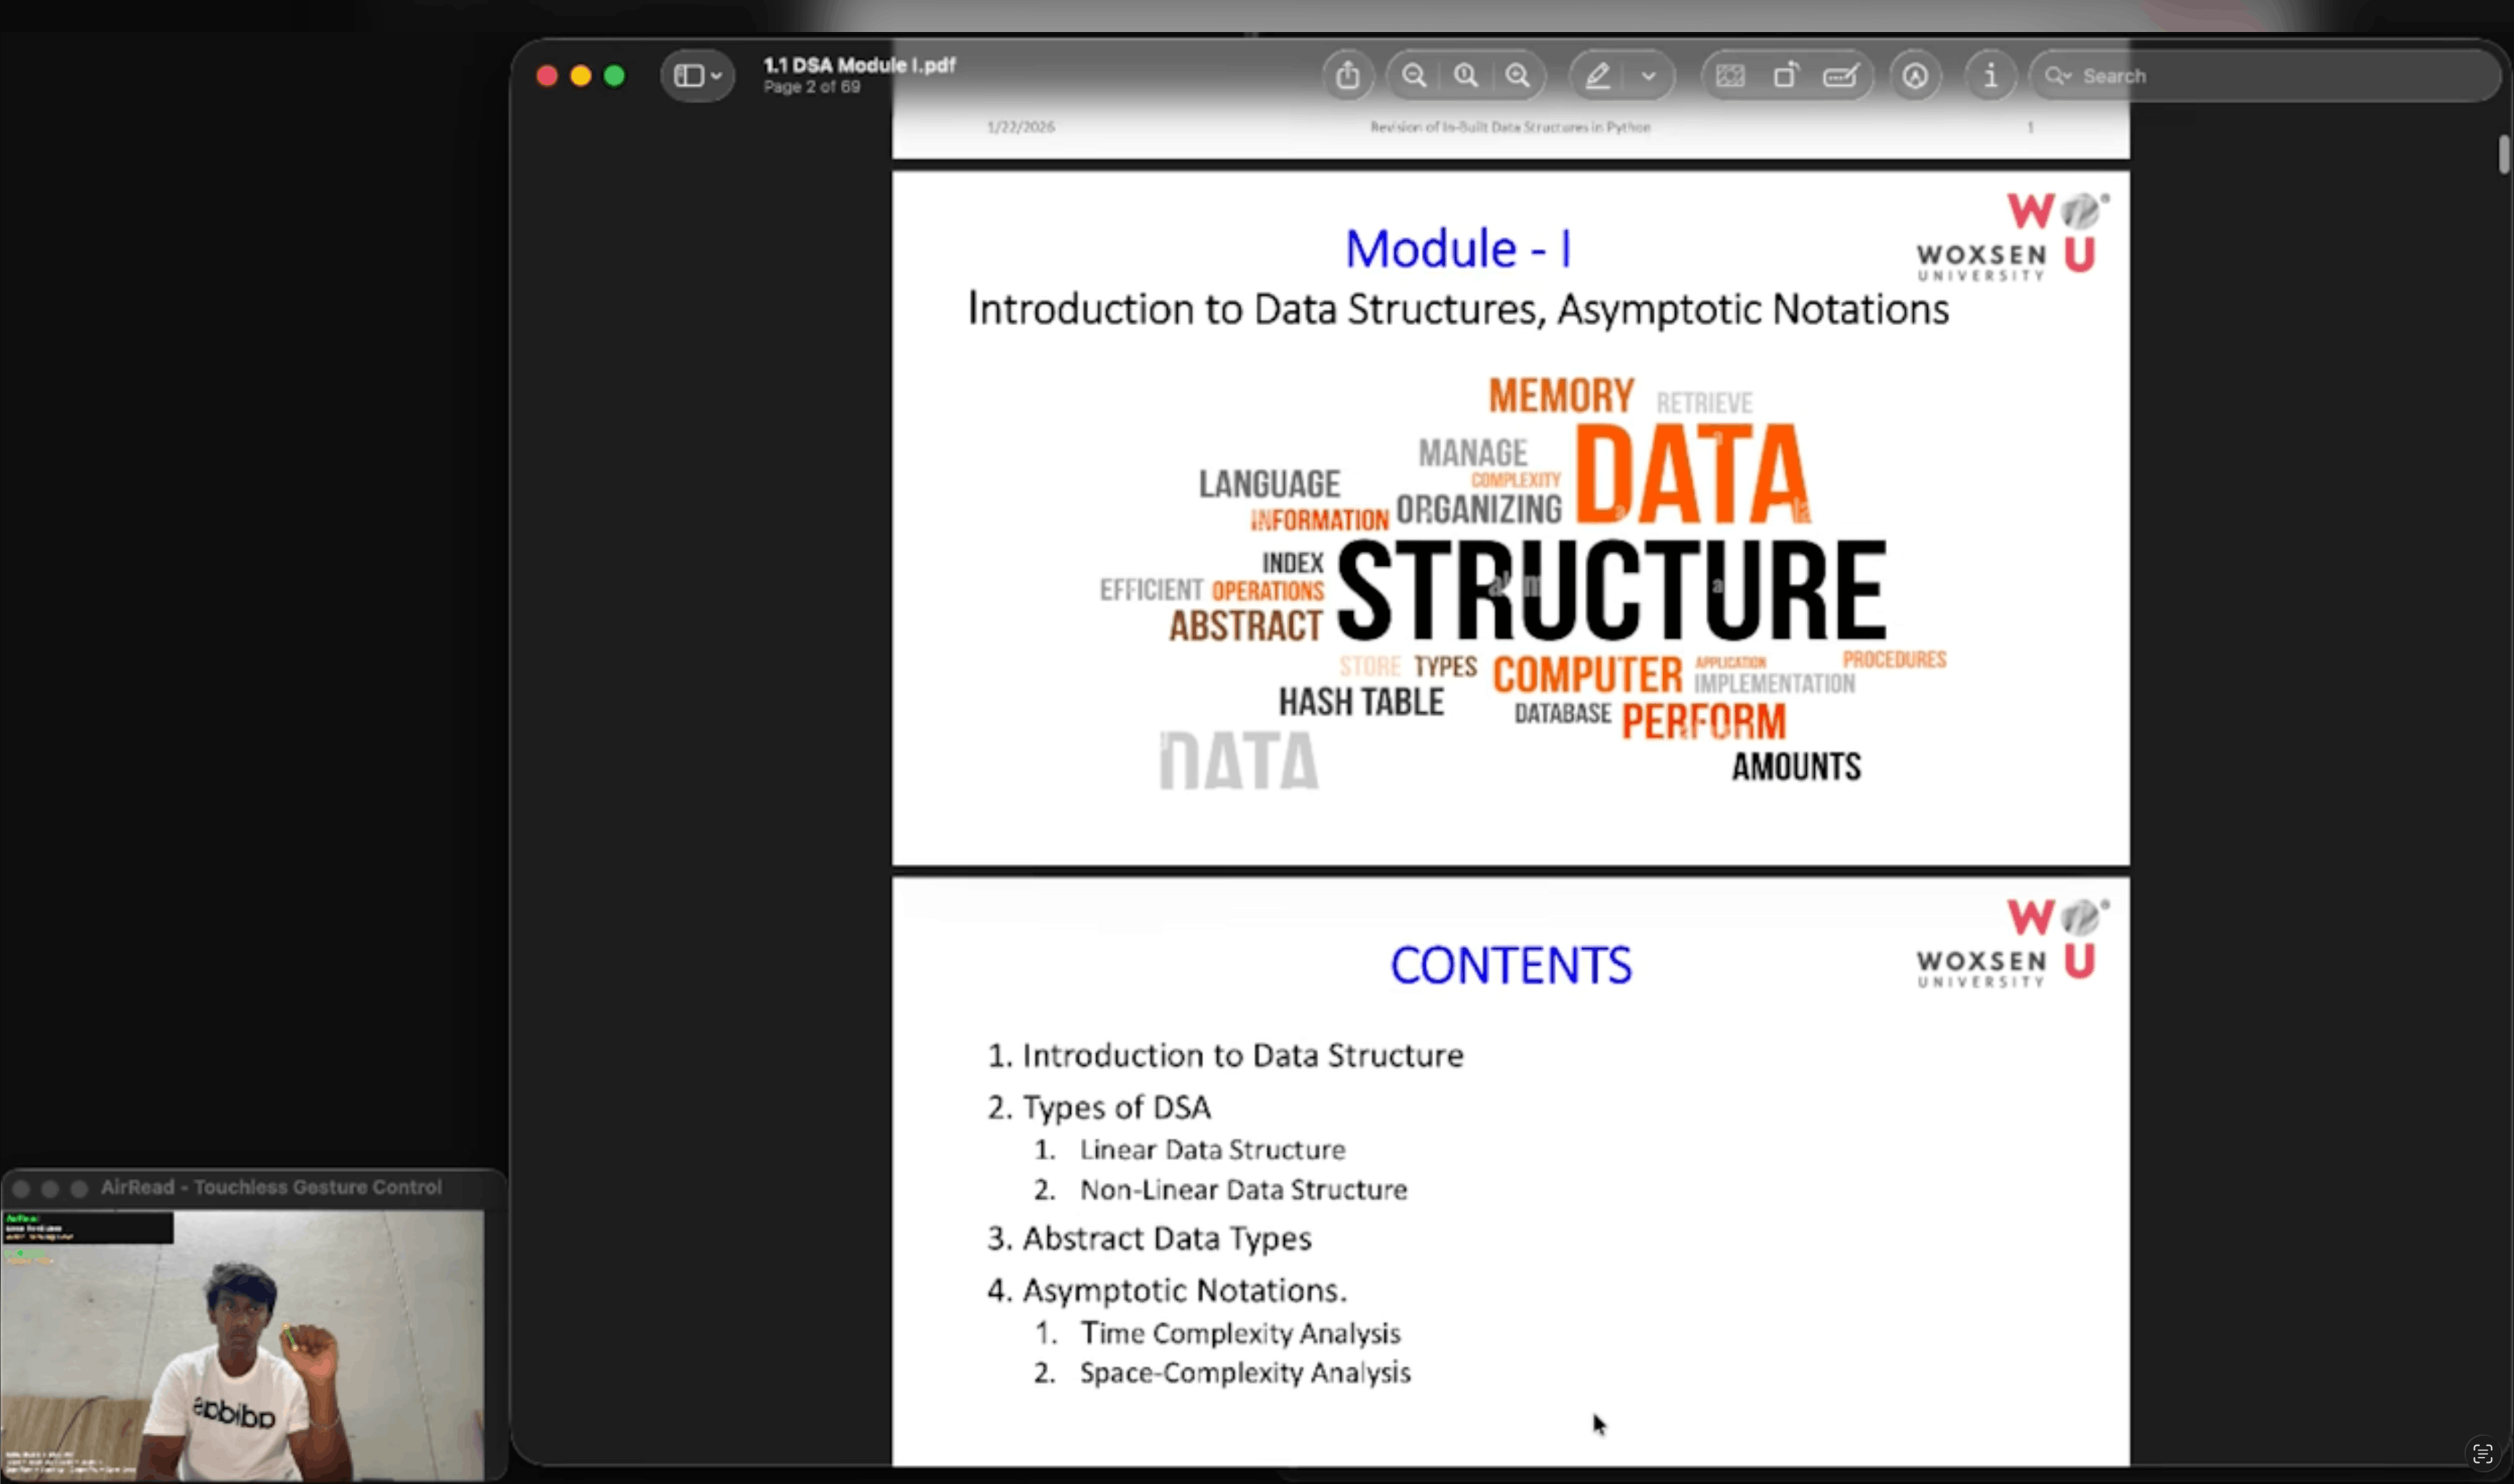This screenshot has height=1484, width=2514.
Task: Click the AirRead Touchless Gesture Control window title
Action: click(271, 1187)
